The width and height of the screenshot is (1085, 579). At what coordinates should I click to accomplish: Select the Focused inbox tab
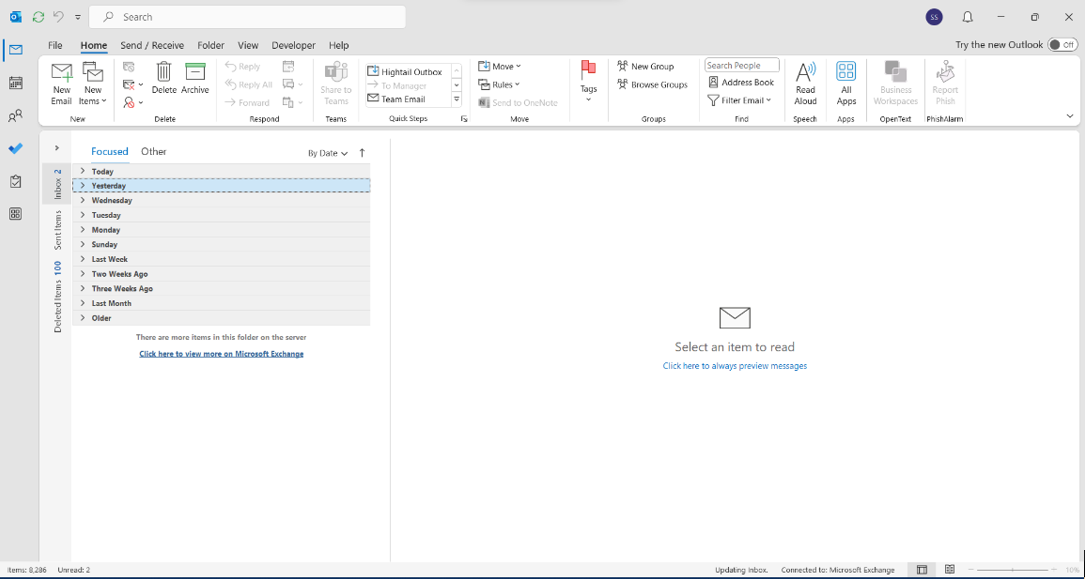(110, 151)
